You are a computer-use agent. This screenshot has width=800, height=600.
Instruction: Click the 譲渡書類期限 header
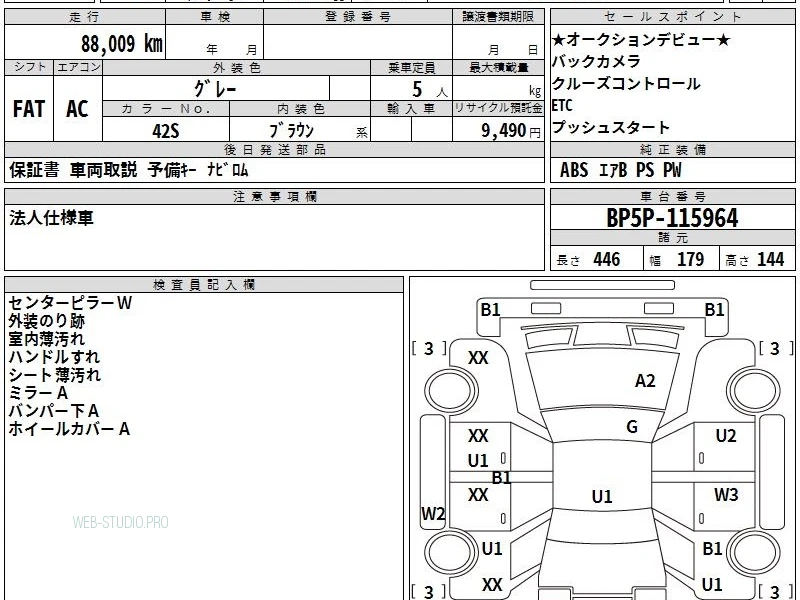click(x=498, y=17)
